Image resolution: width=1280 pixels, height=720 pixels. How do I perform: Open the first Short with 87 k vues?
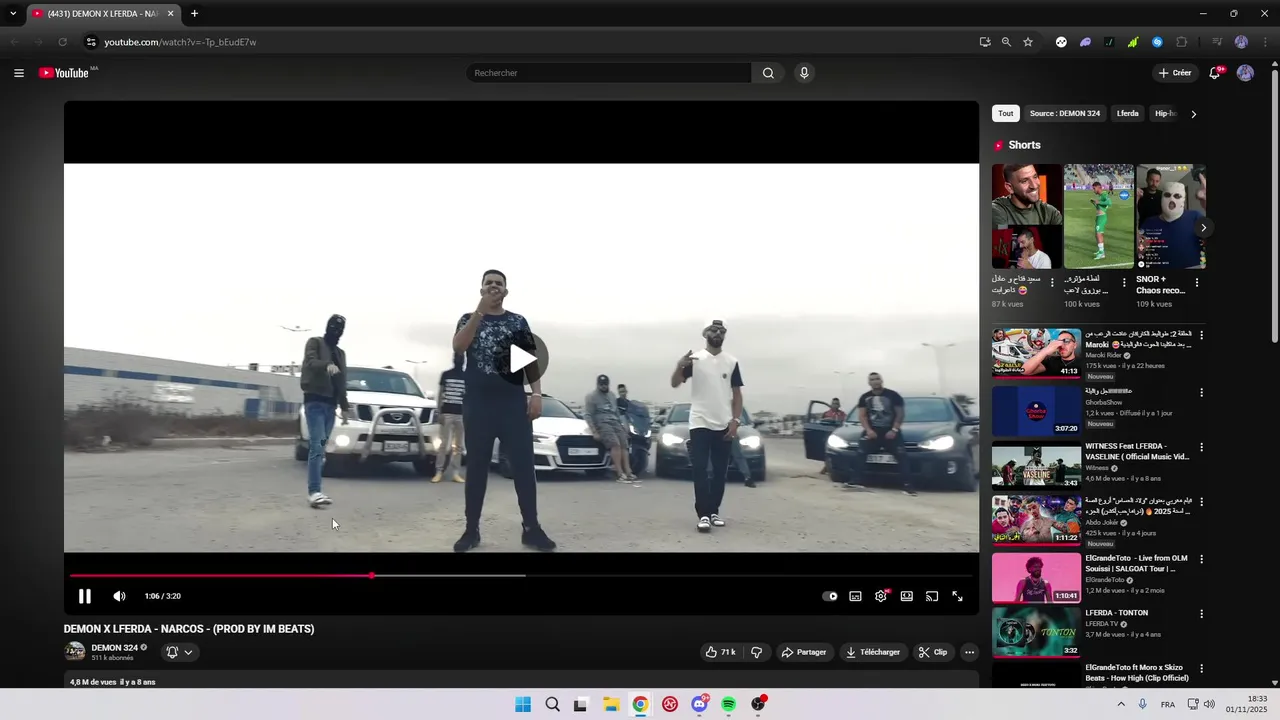tap(1027, 216)
